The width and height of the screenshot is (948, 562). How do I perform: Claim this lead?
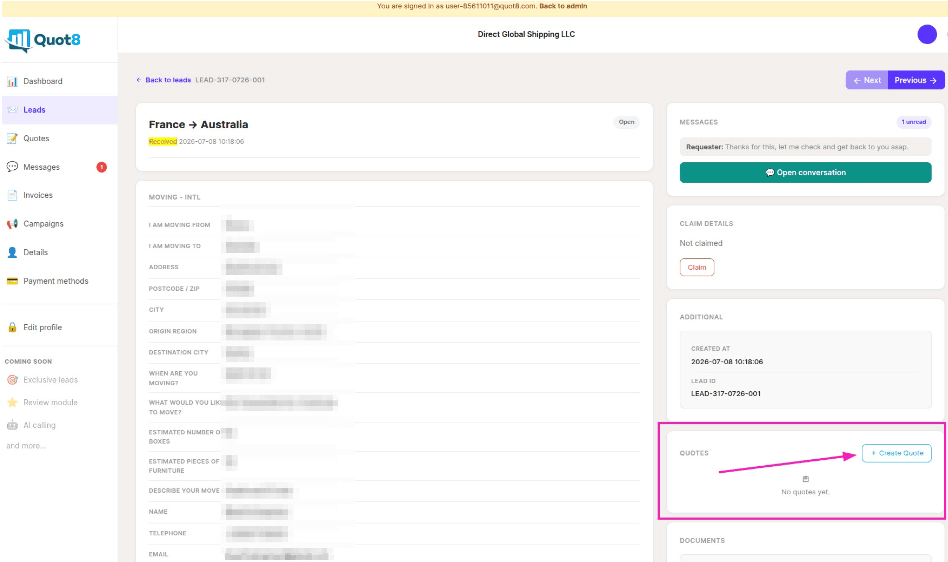696,267
